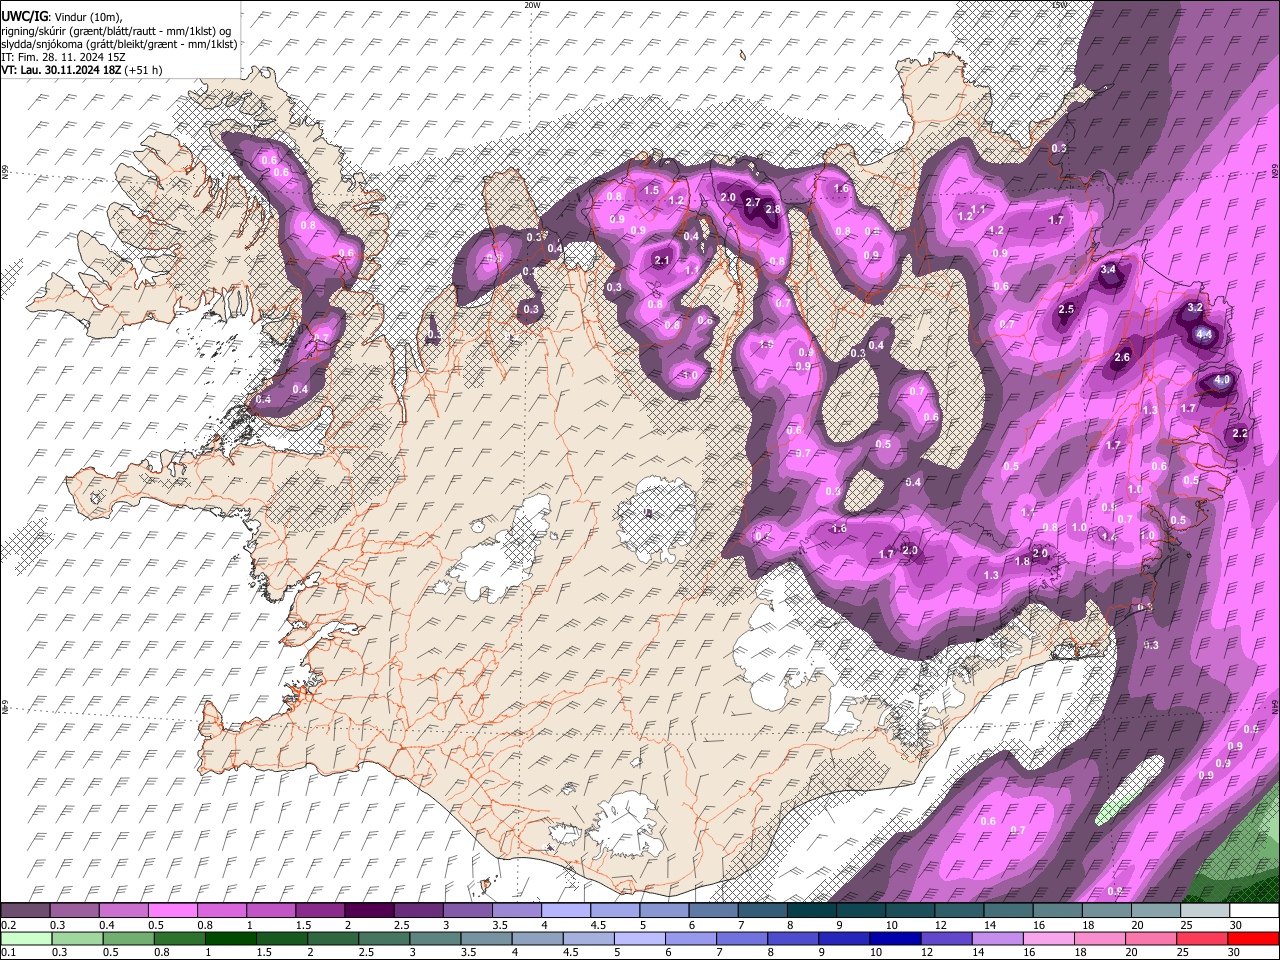Viewport: 1280px width, 960px height.
Task: Click the 2.7 snowfall value on the map
Action: (x=754, y=201)
